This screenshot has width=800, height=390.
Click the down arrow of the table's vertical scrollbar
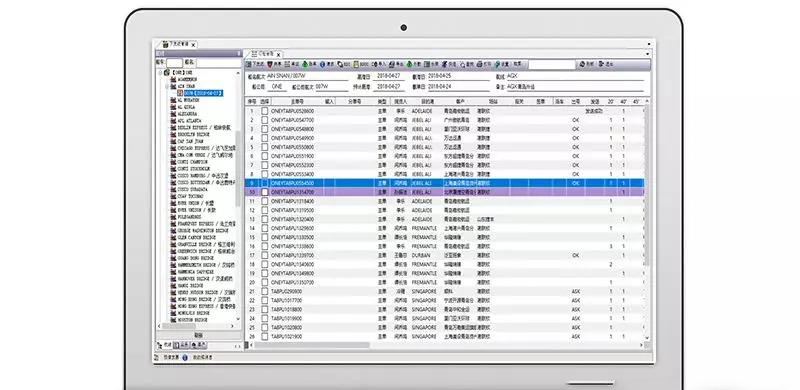pyautogui.click(x=647, y=337)
